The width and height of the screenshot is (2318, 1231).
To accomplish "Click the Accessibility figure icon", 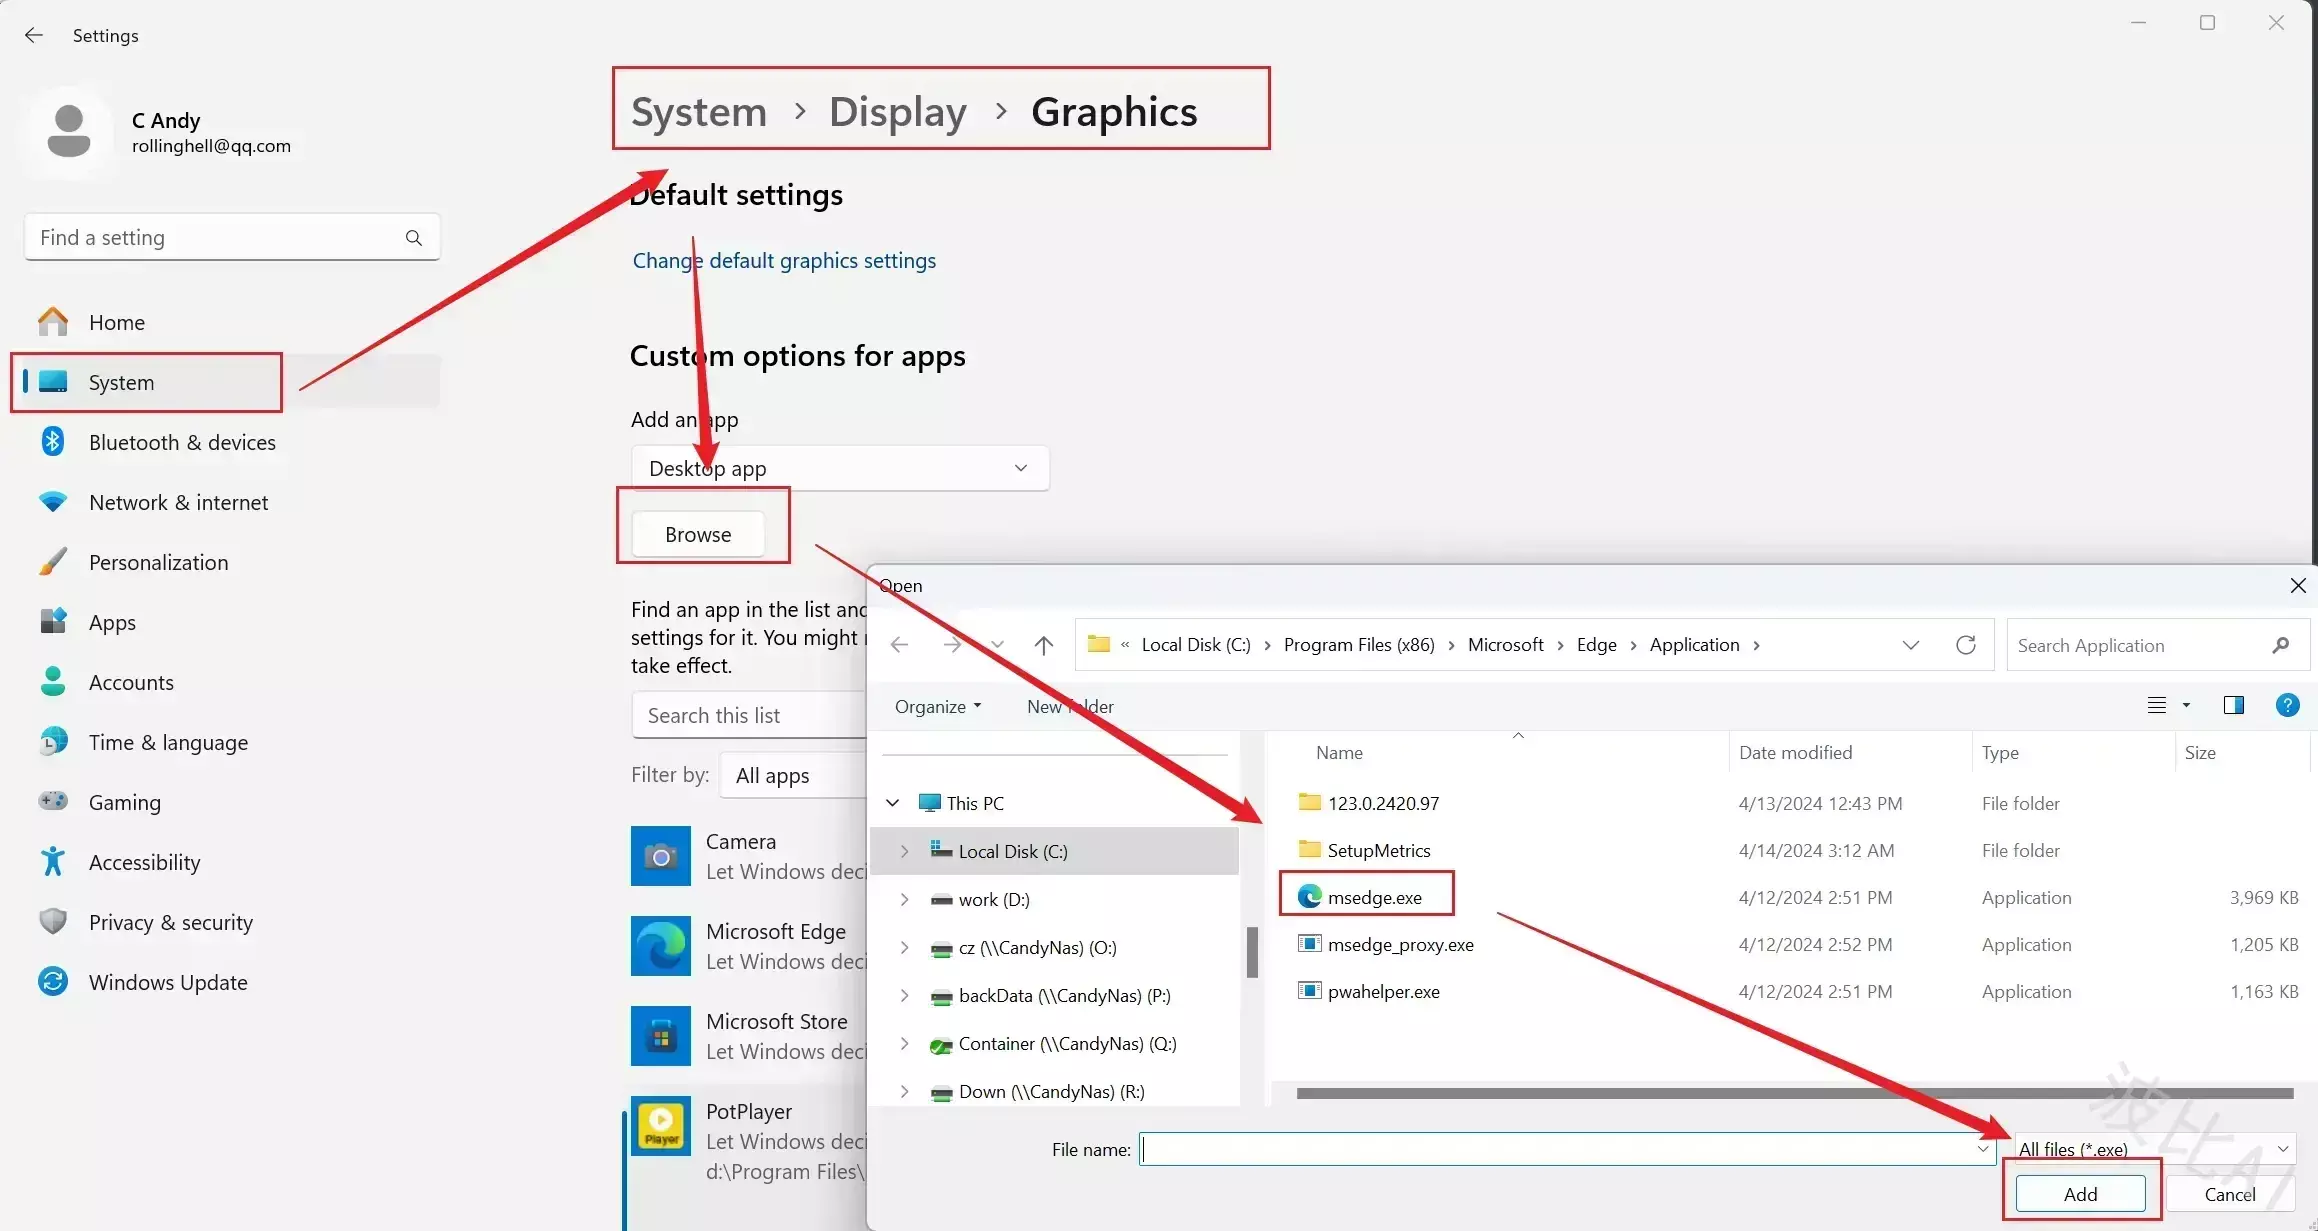I will pyautogui.click(x=53, y=862).
